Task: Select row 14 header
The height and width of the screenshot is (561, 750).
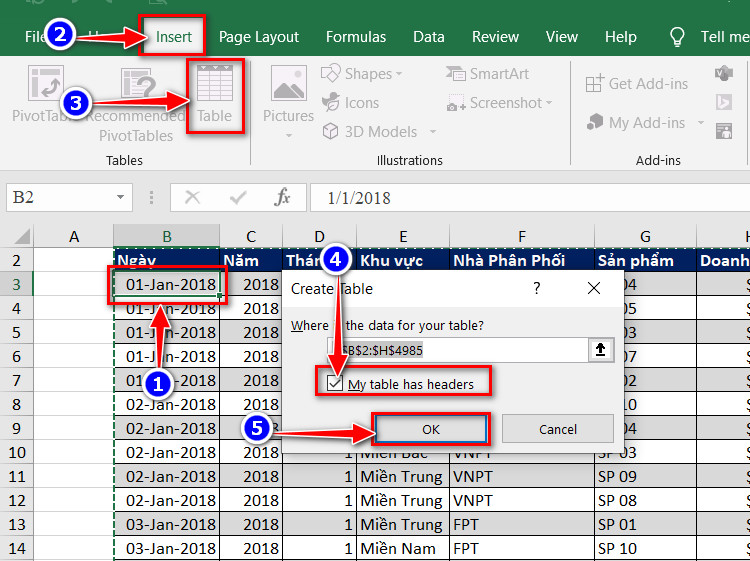Action: point(17,548)
